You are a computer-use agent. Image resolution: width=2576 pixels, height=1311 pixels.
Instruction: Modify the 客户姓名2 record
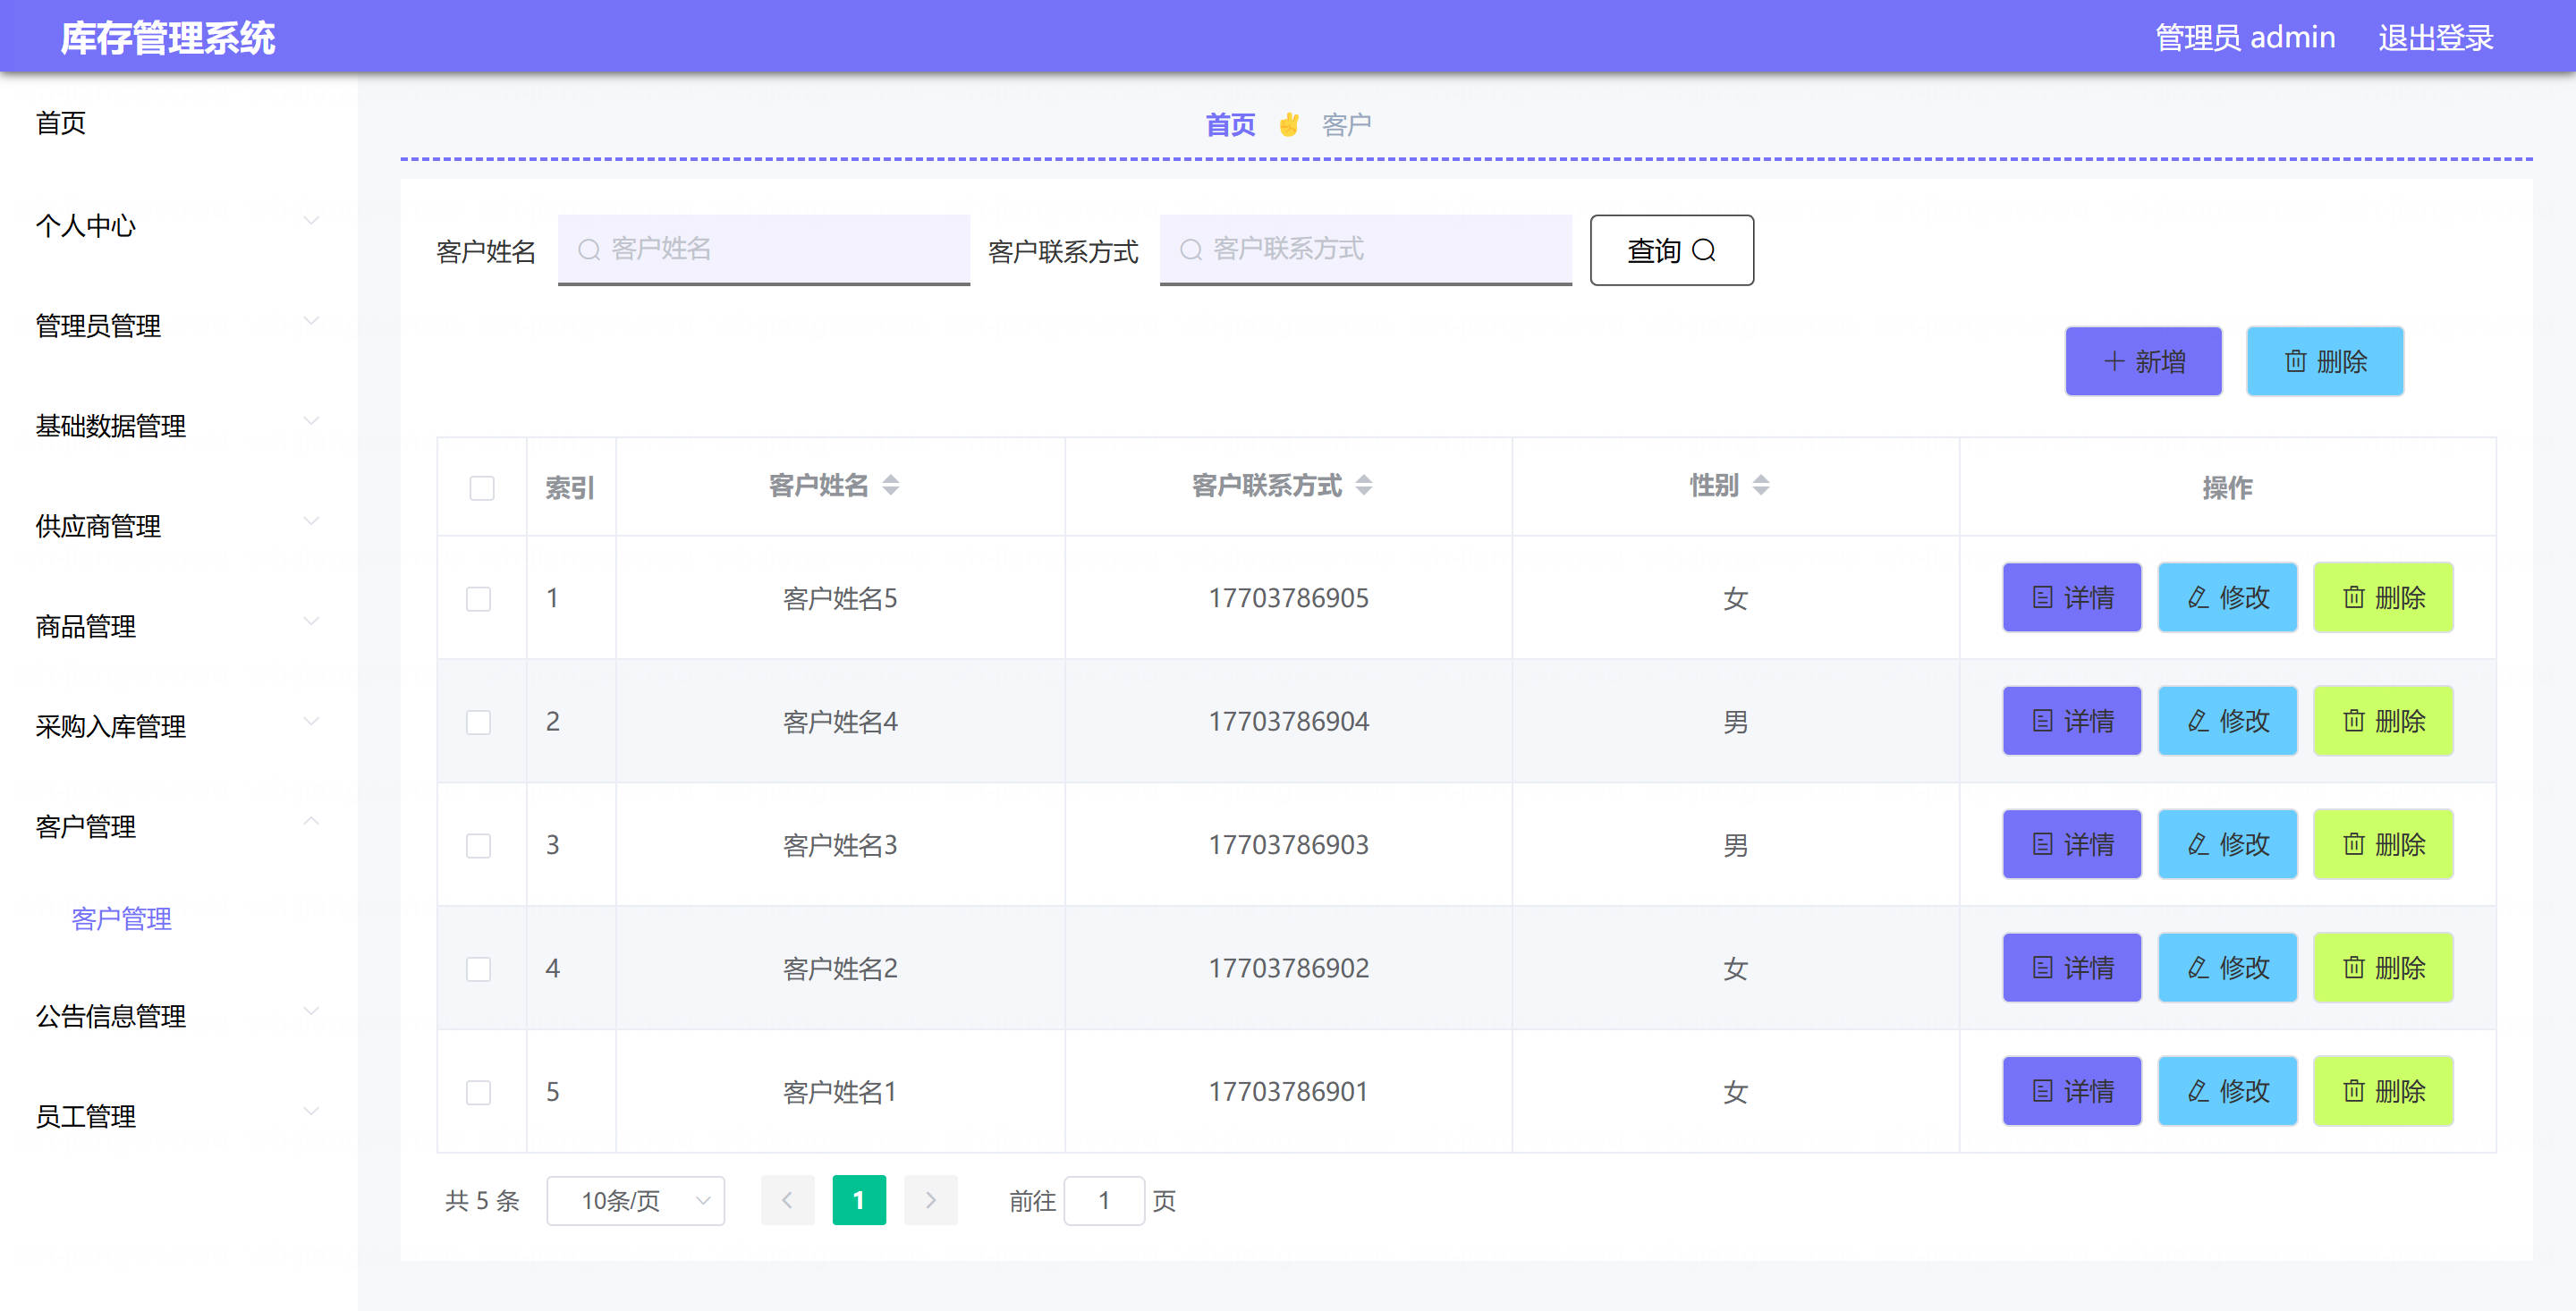2227,967
